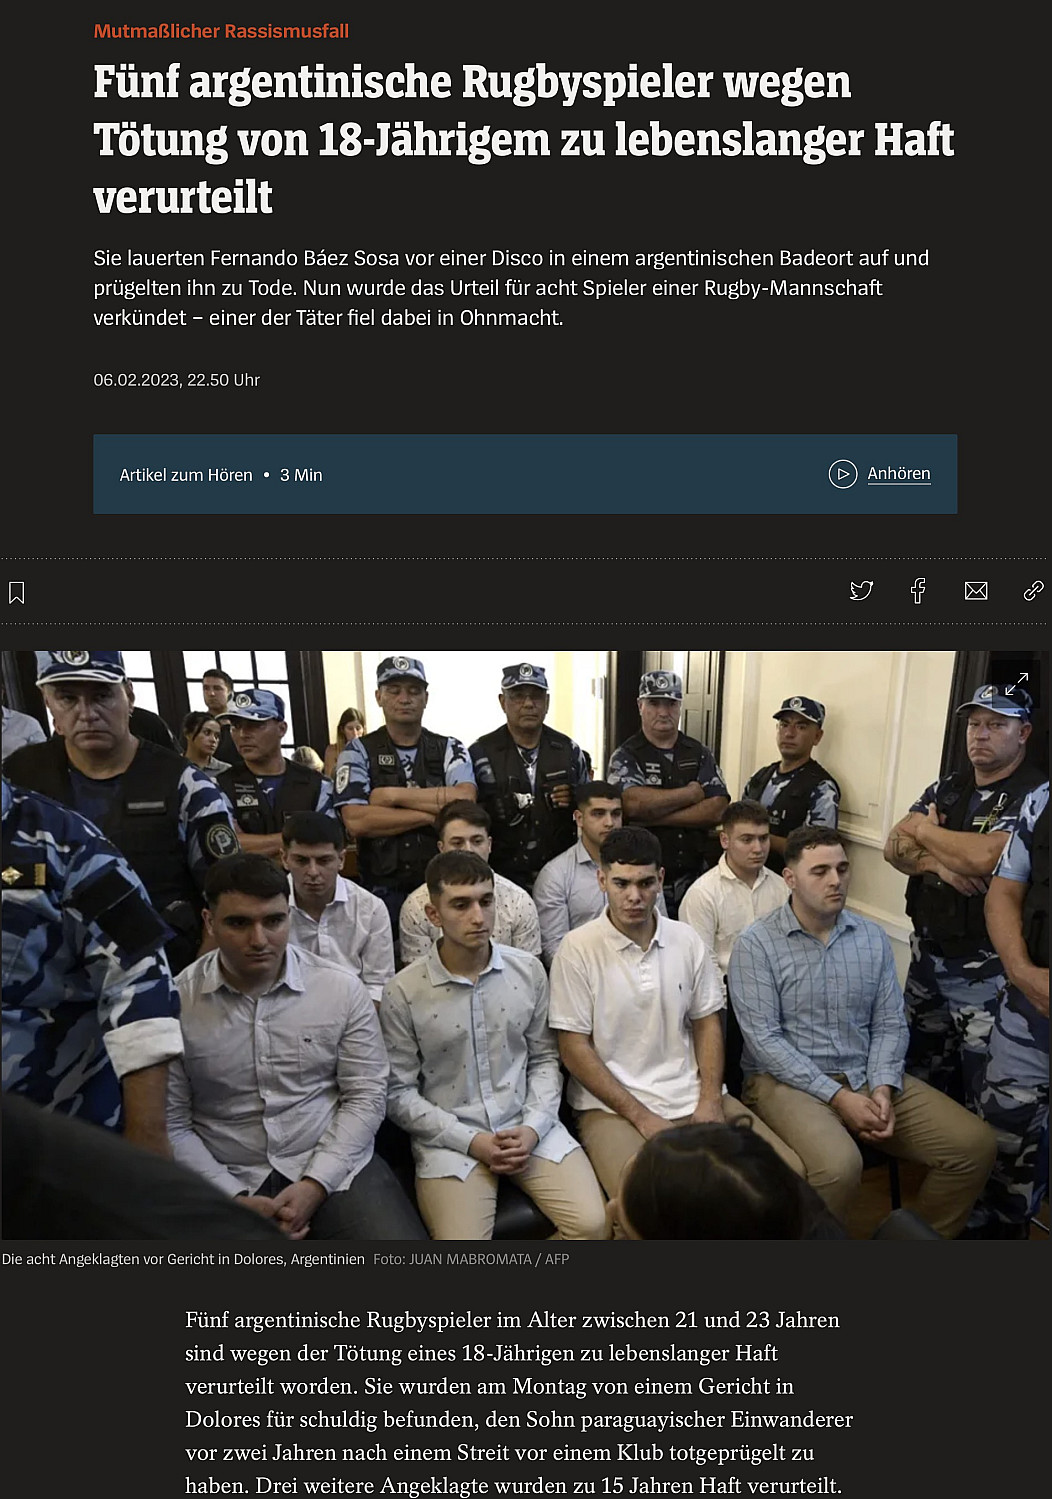Viewport: 1052px width, 1499px height.
Task: Send the article via email icon
Action: [976, 591]
